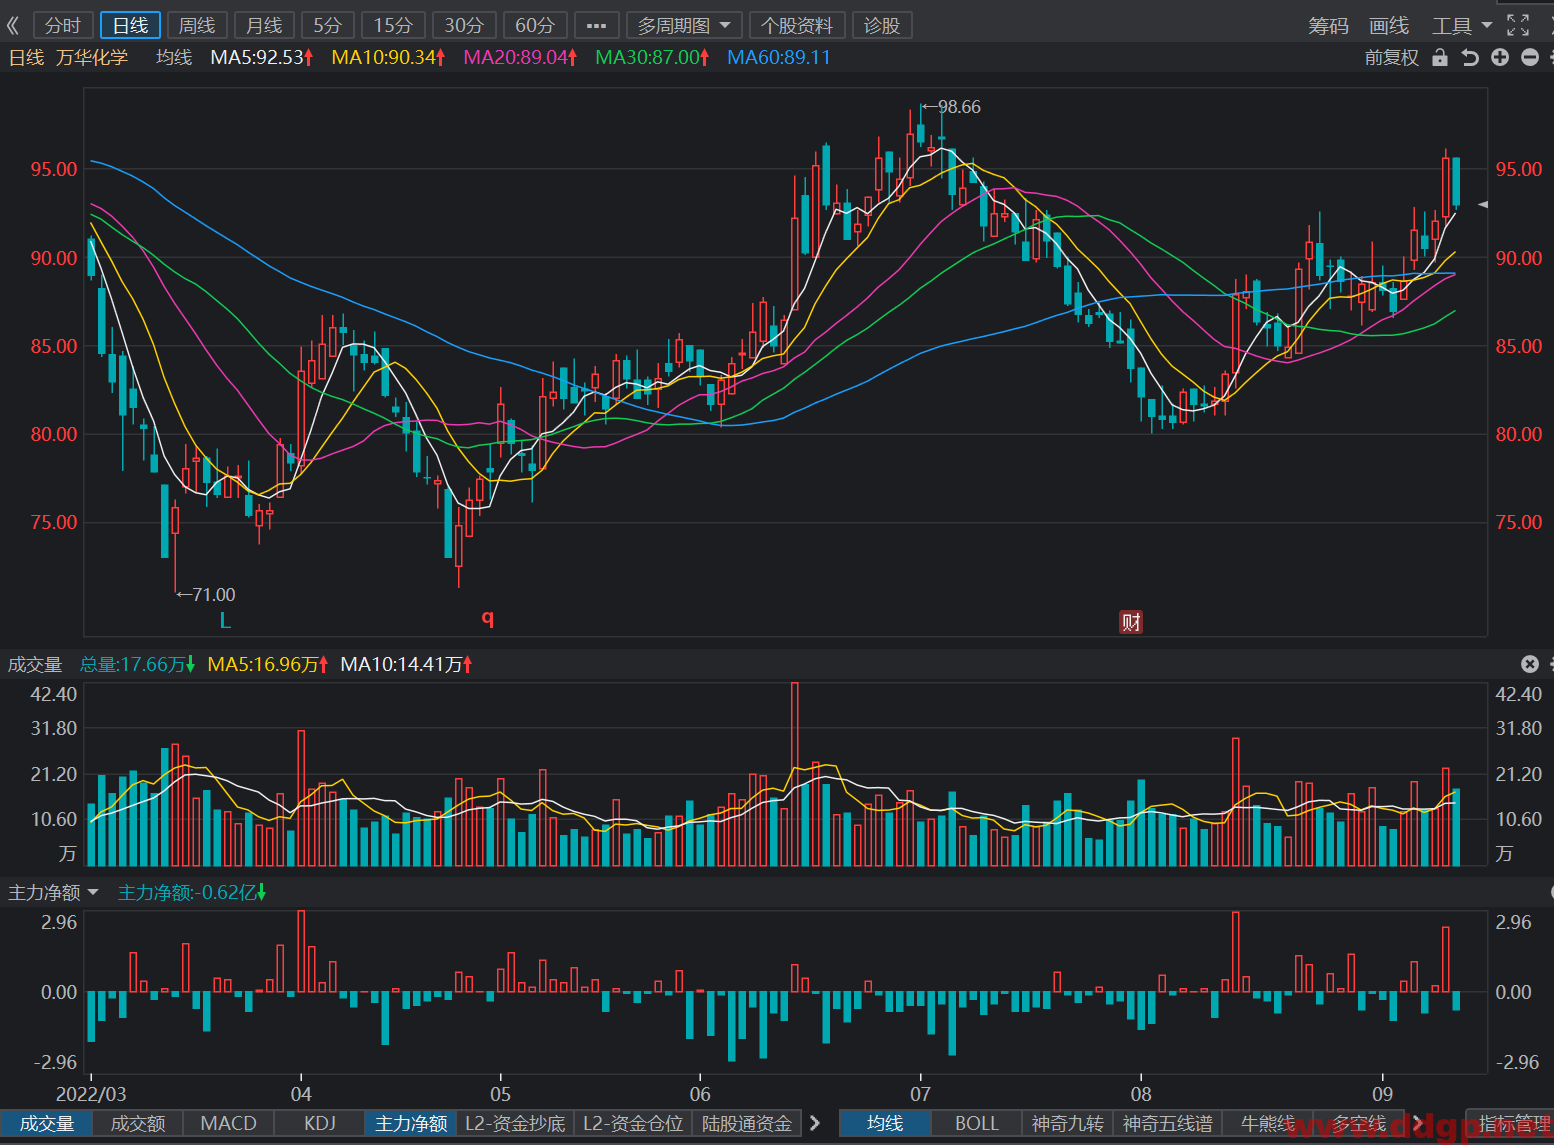Expand the 多周期图 dropdown
This screenshot has height=1145, width=1554.
click(684, 25)
